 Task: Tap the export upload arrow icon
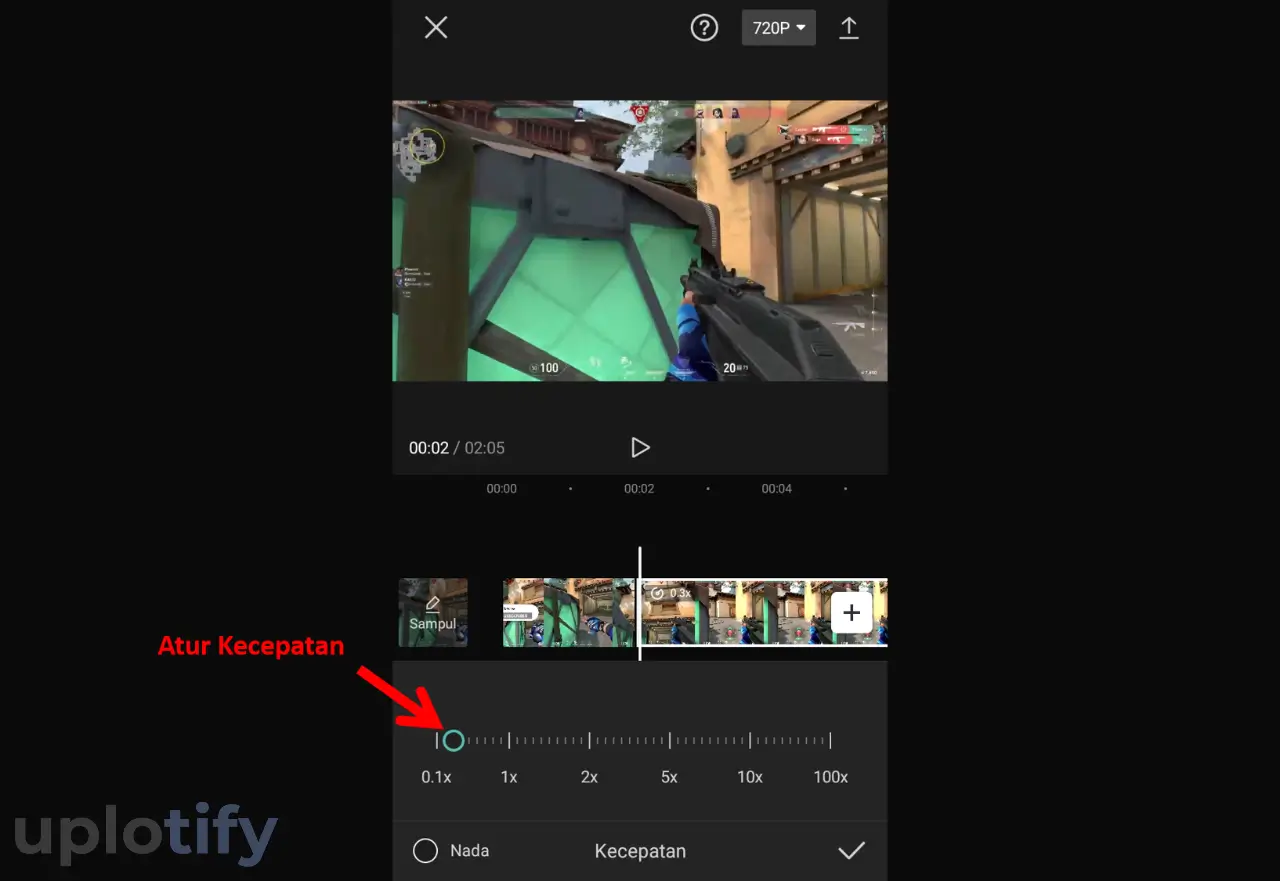point(849,28)
